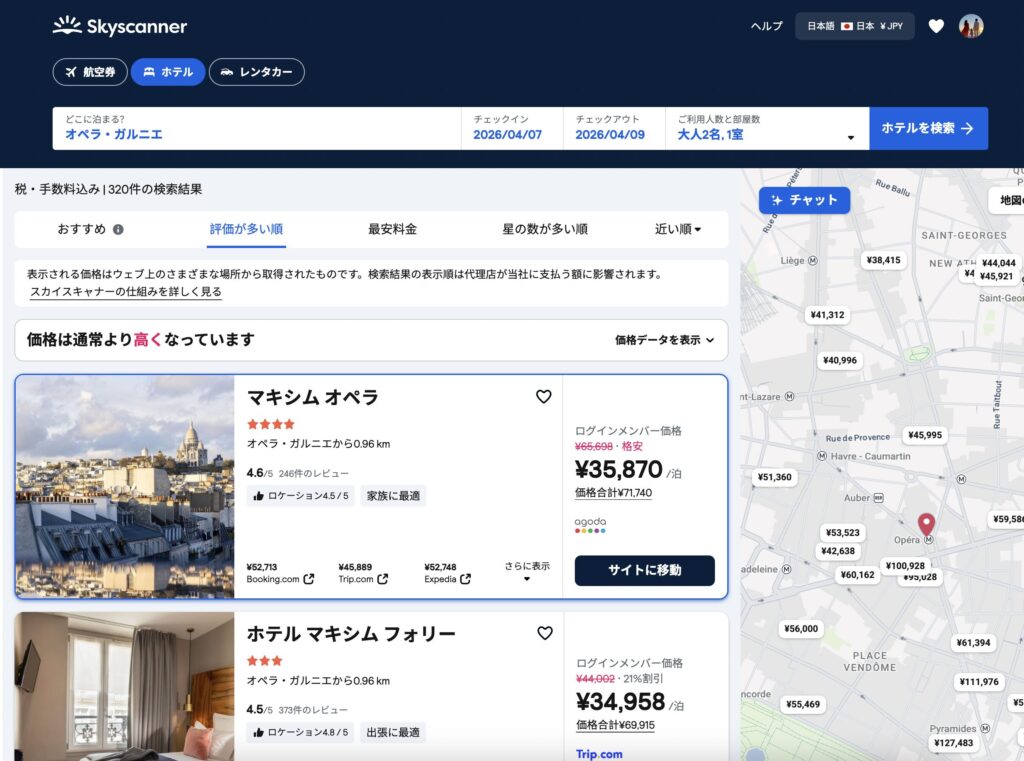Click the info icon beside おすすめ

point(118,230)
